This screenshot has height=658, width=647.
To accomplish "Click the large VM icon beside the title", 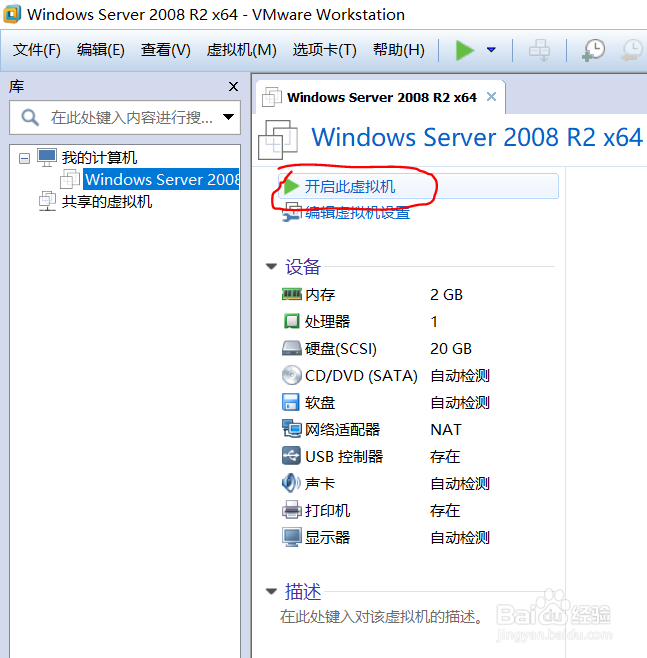I will coord(278,140).
